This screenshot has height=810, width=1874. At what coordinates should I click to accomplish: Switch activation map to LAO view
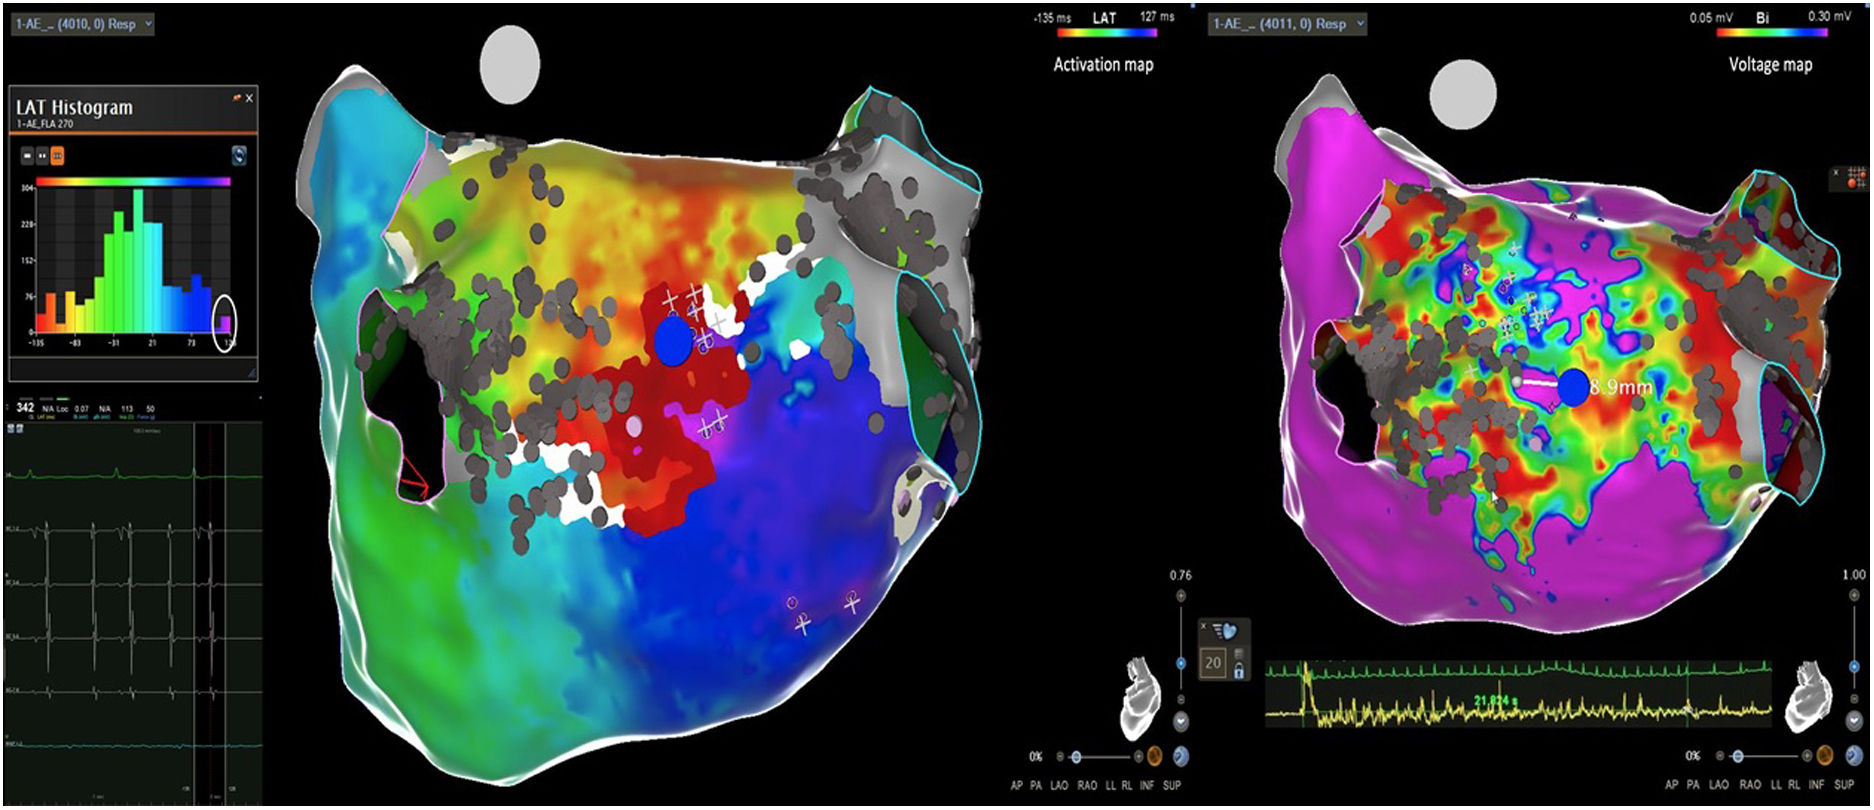pyautogui.click(x=1059, y=787)
